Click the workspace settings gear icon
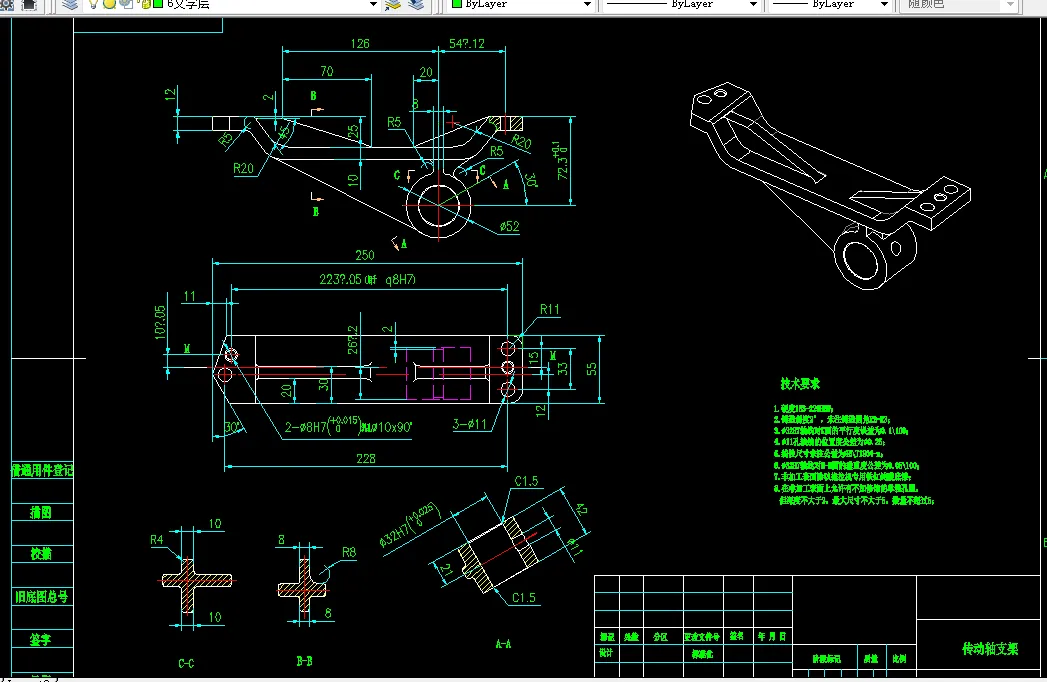Viewport: 1047px width, 682px height. [7, 5]
